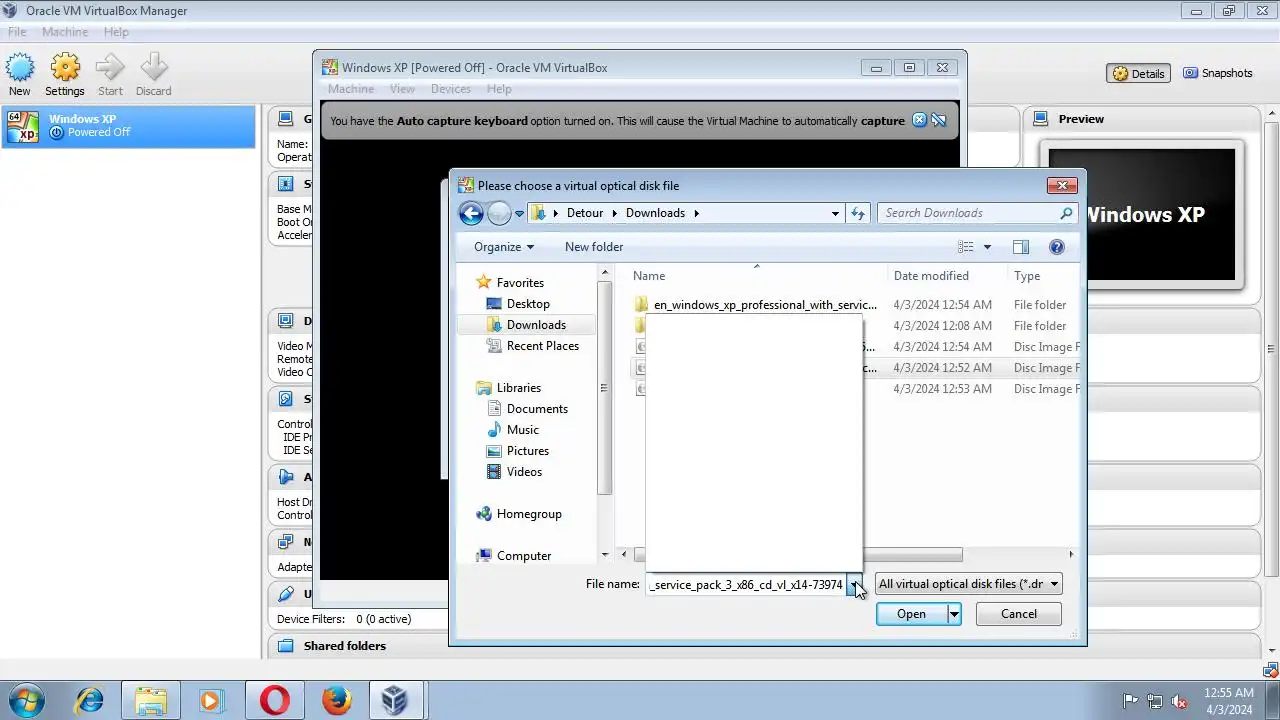The height and width of the screenshot is (720, 1280).
Task: Open file dialog Help question mark
Action: click(1057, 247)
